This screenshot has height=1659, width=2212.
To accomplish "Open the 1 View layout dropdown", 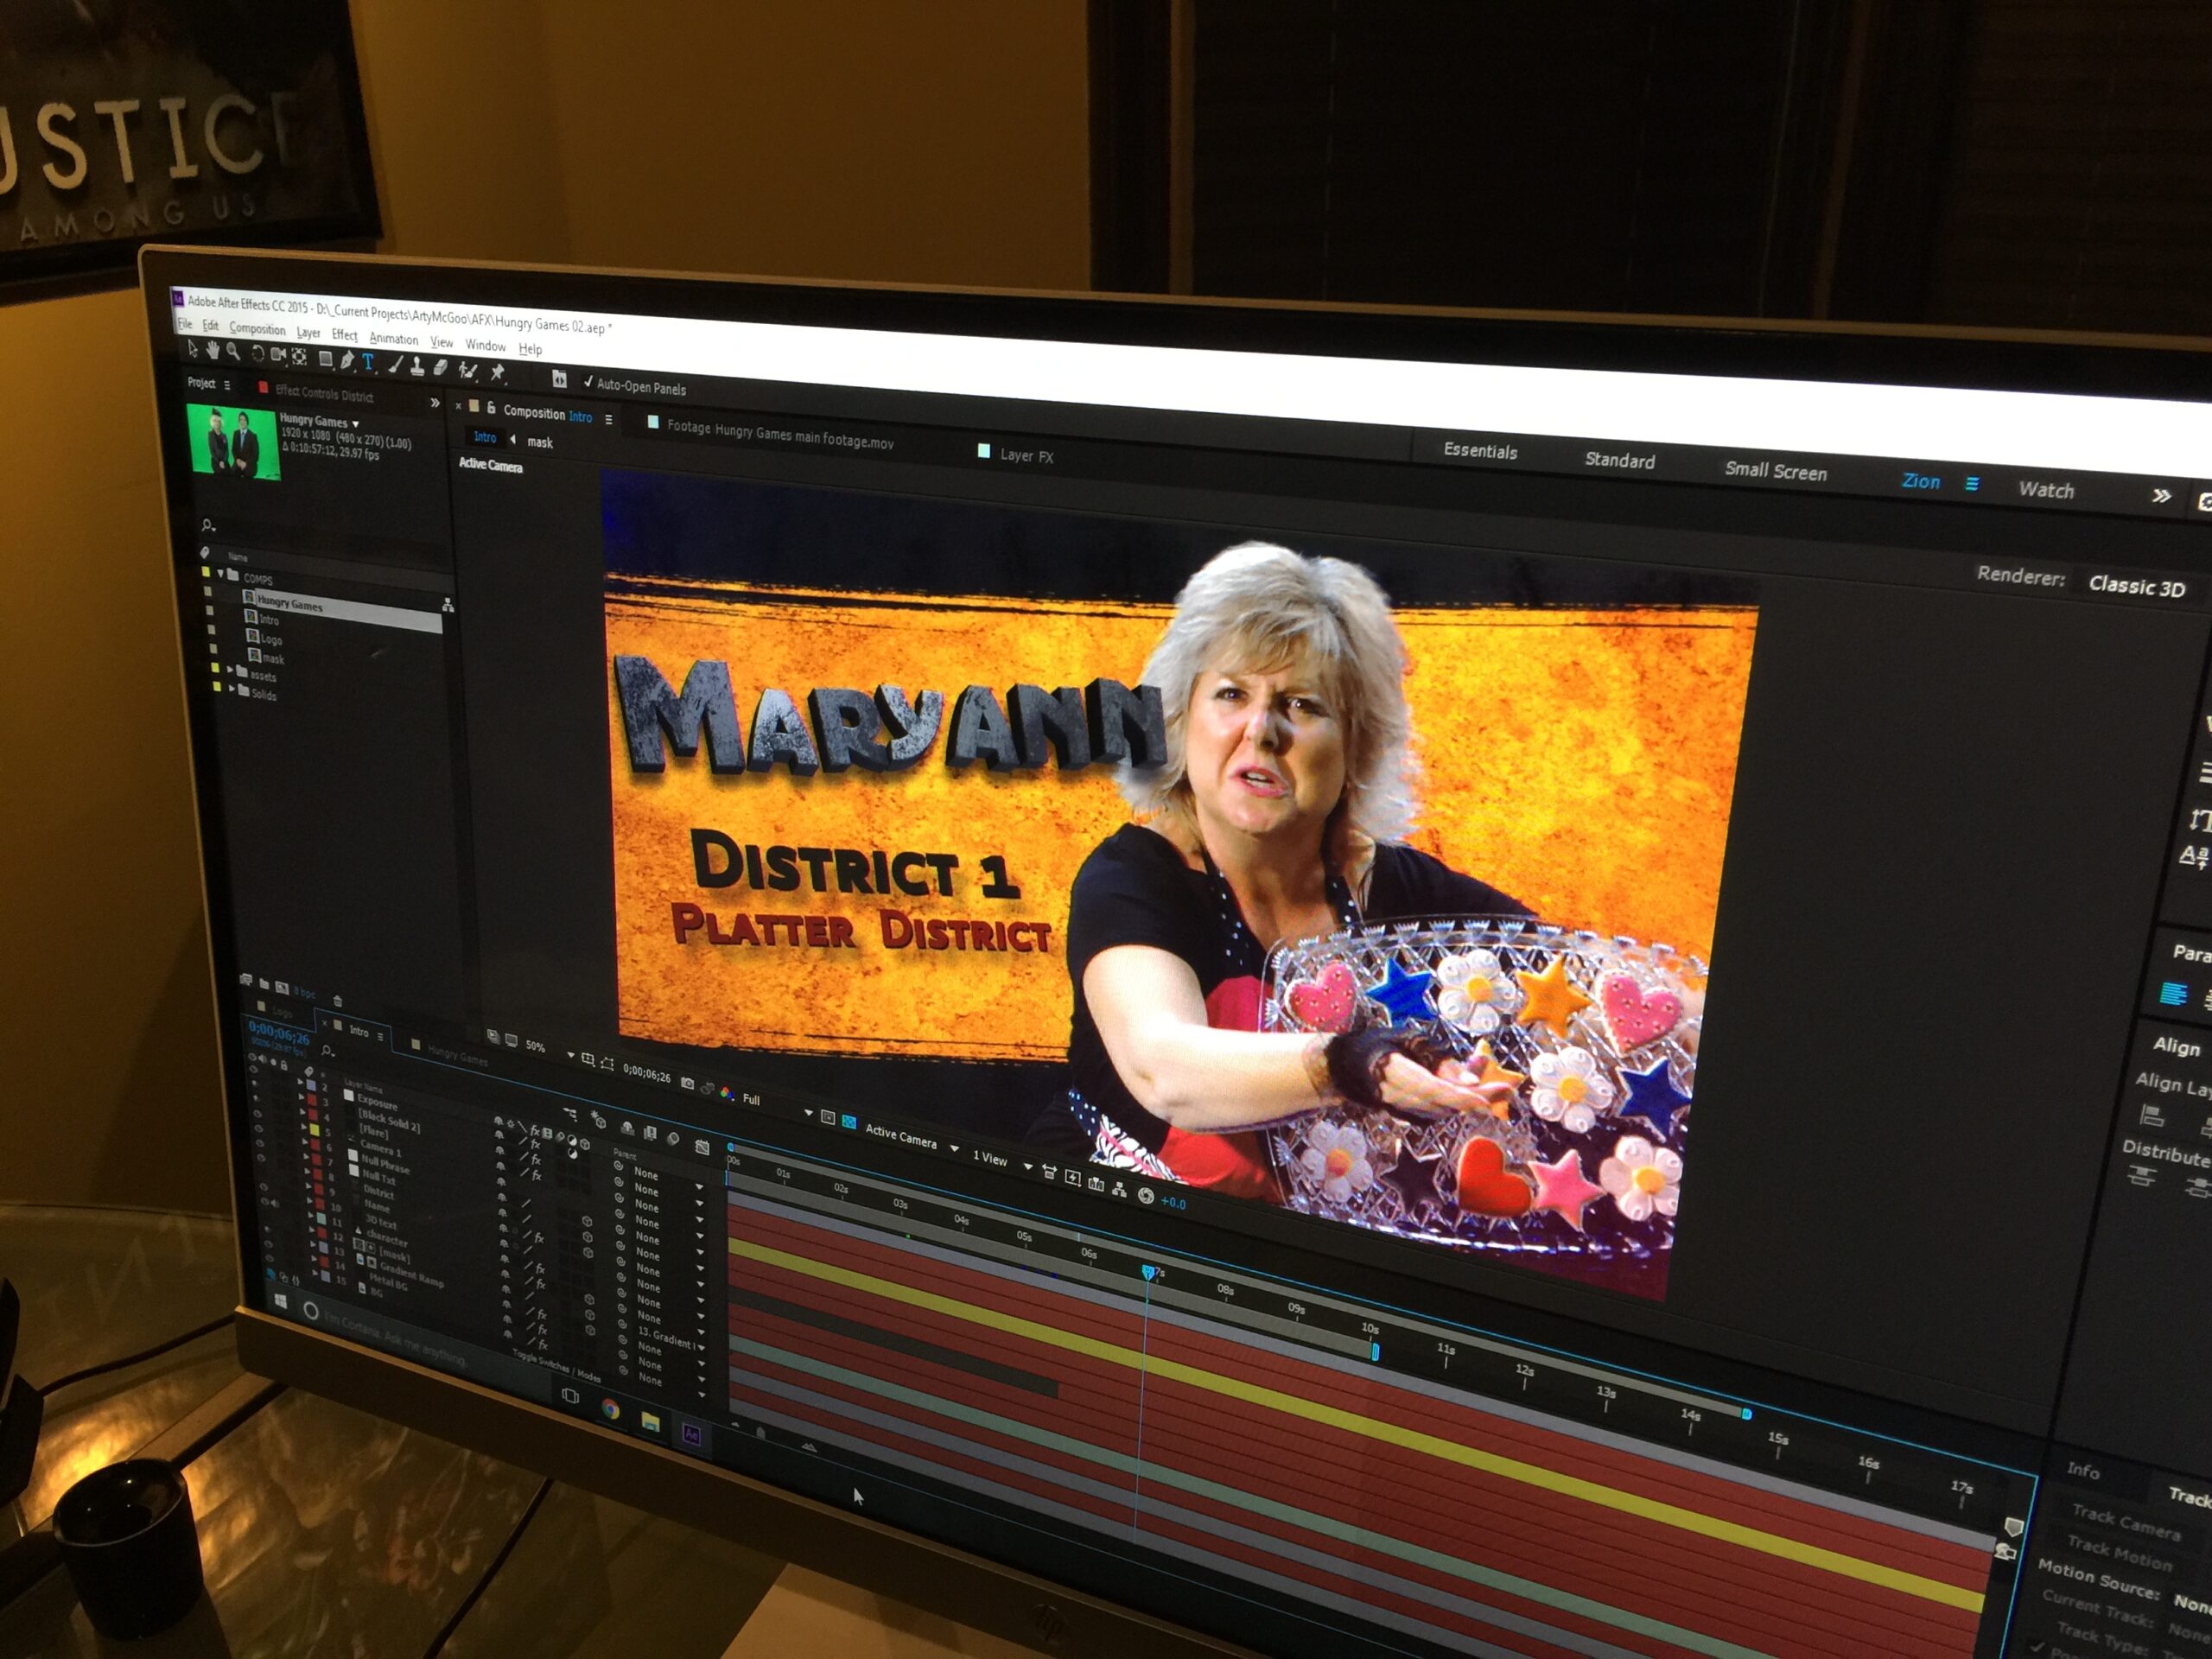I will pyautogui.click(x=1003, y=1162).
